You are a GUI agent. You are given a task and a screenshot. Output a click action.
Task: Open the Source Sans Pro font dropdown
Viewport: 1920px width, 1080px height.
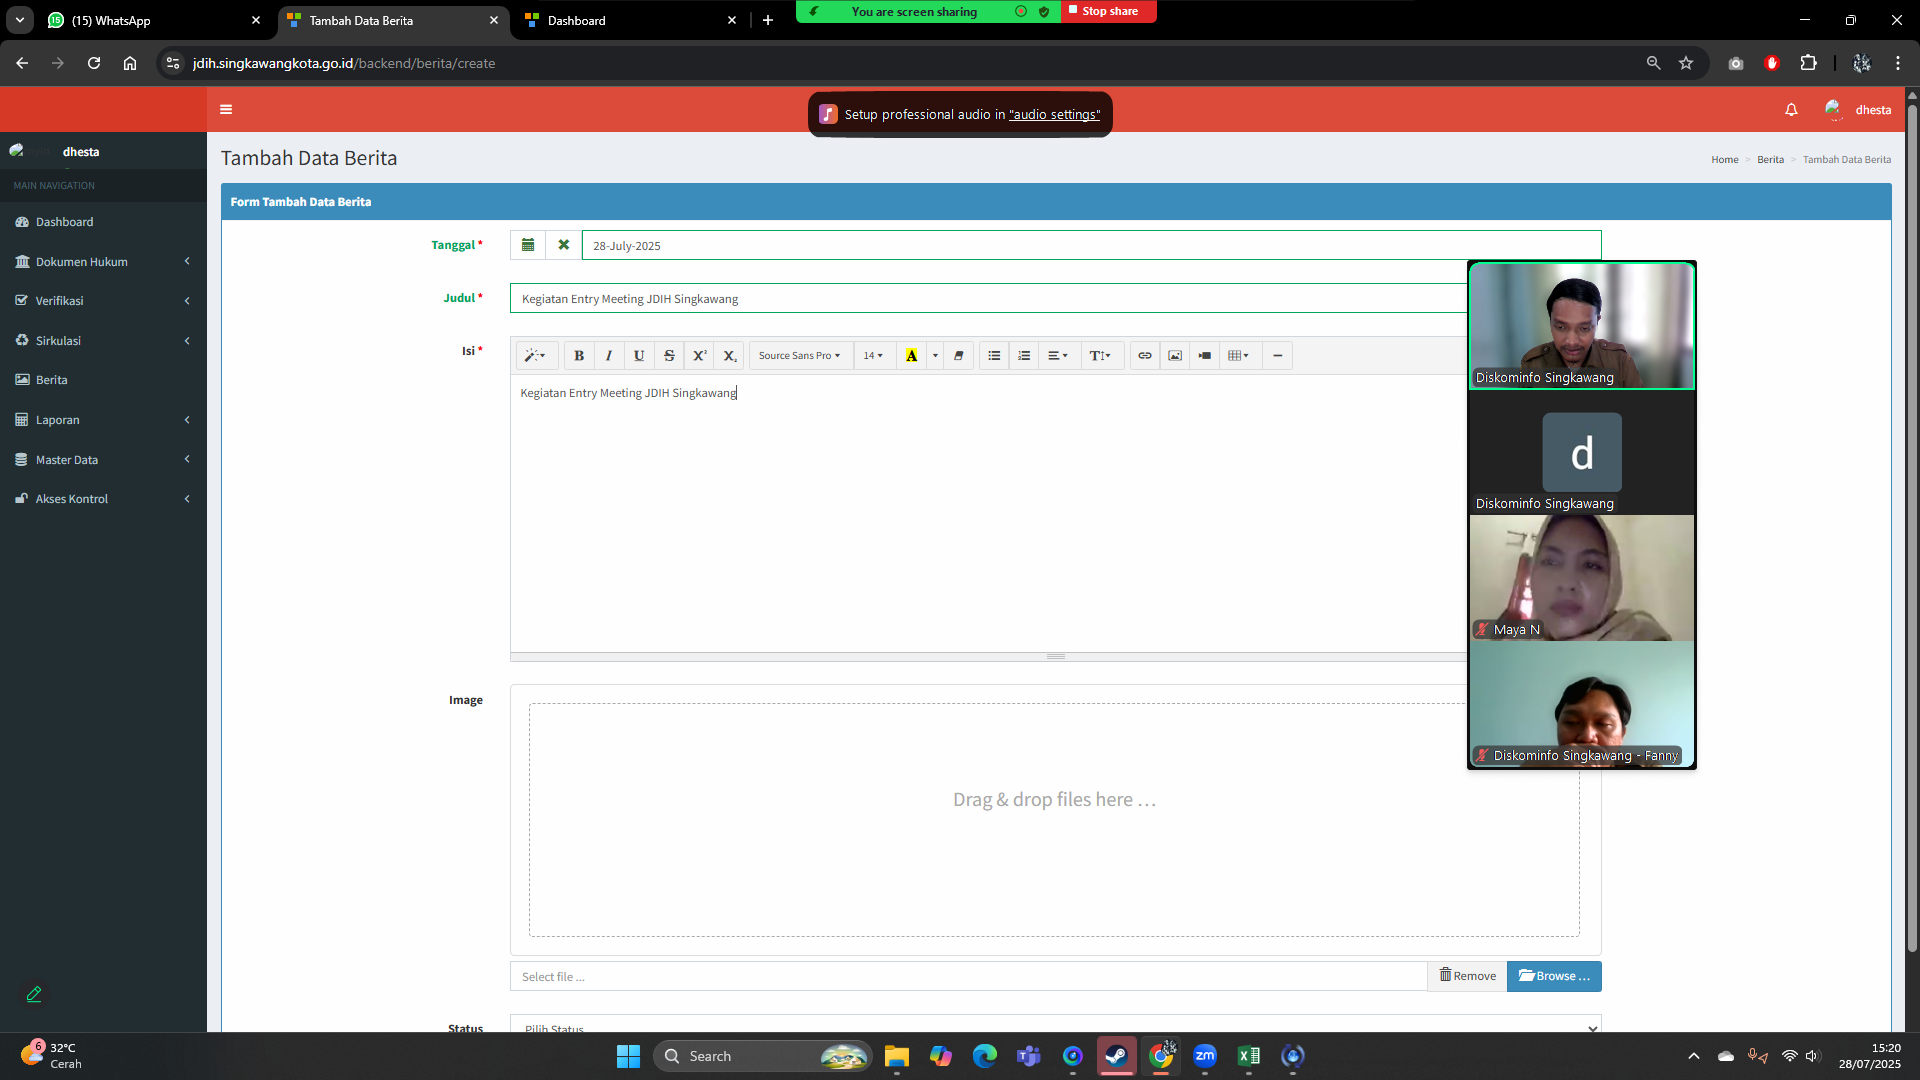tap(799, 356)
